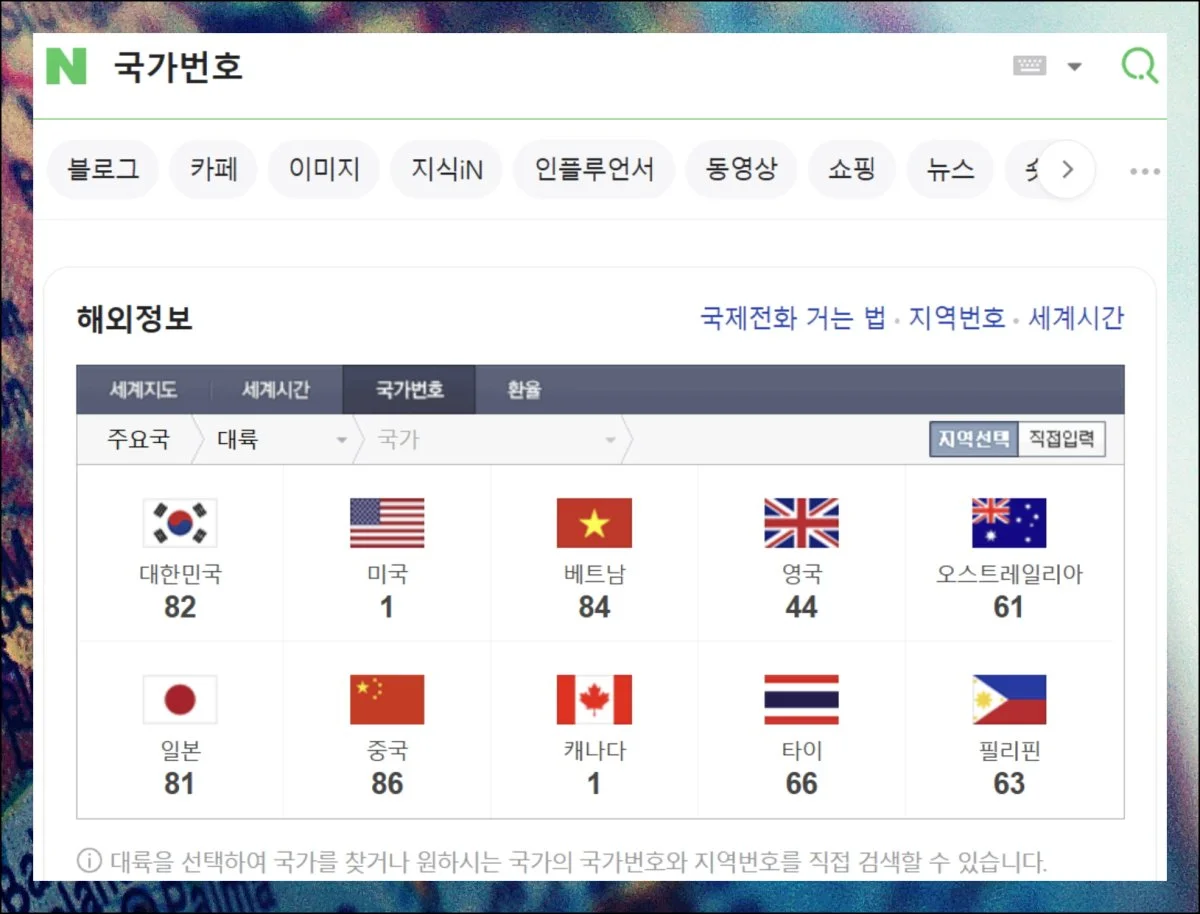Image resolution: width=1200 pixels, height=914 pixels.
Task: Open the 국가 country dropdown
Action: tap(495, 439)
